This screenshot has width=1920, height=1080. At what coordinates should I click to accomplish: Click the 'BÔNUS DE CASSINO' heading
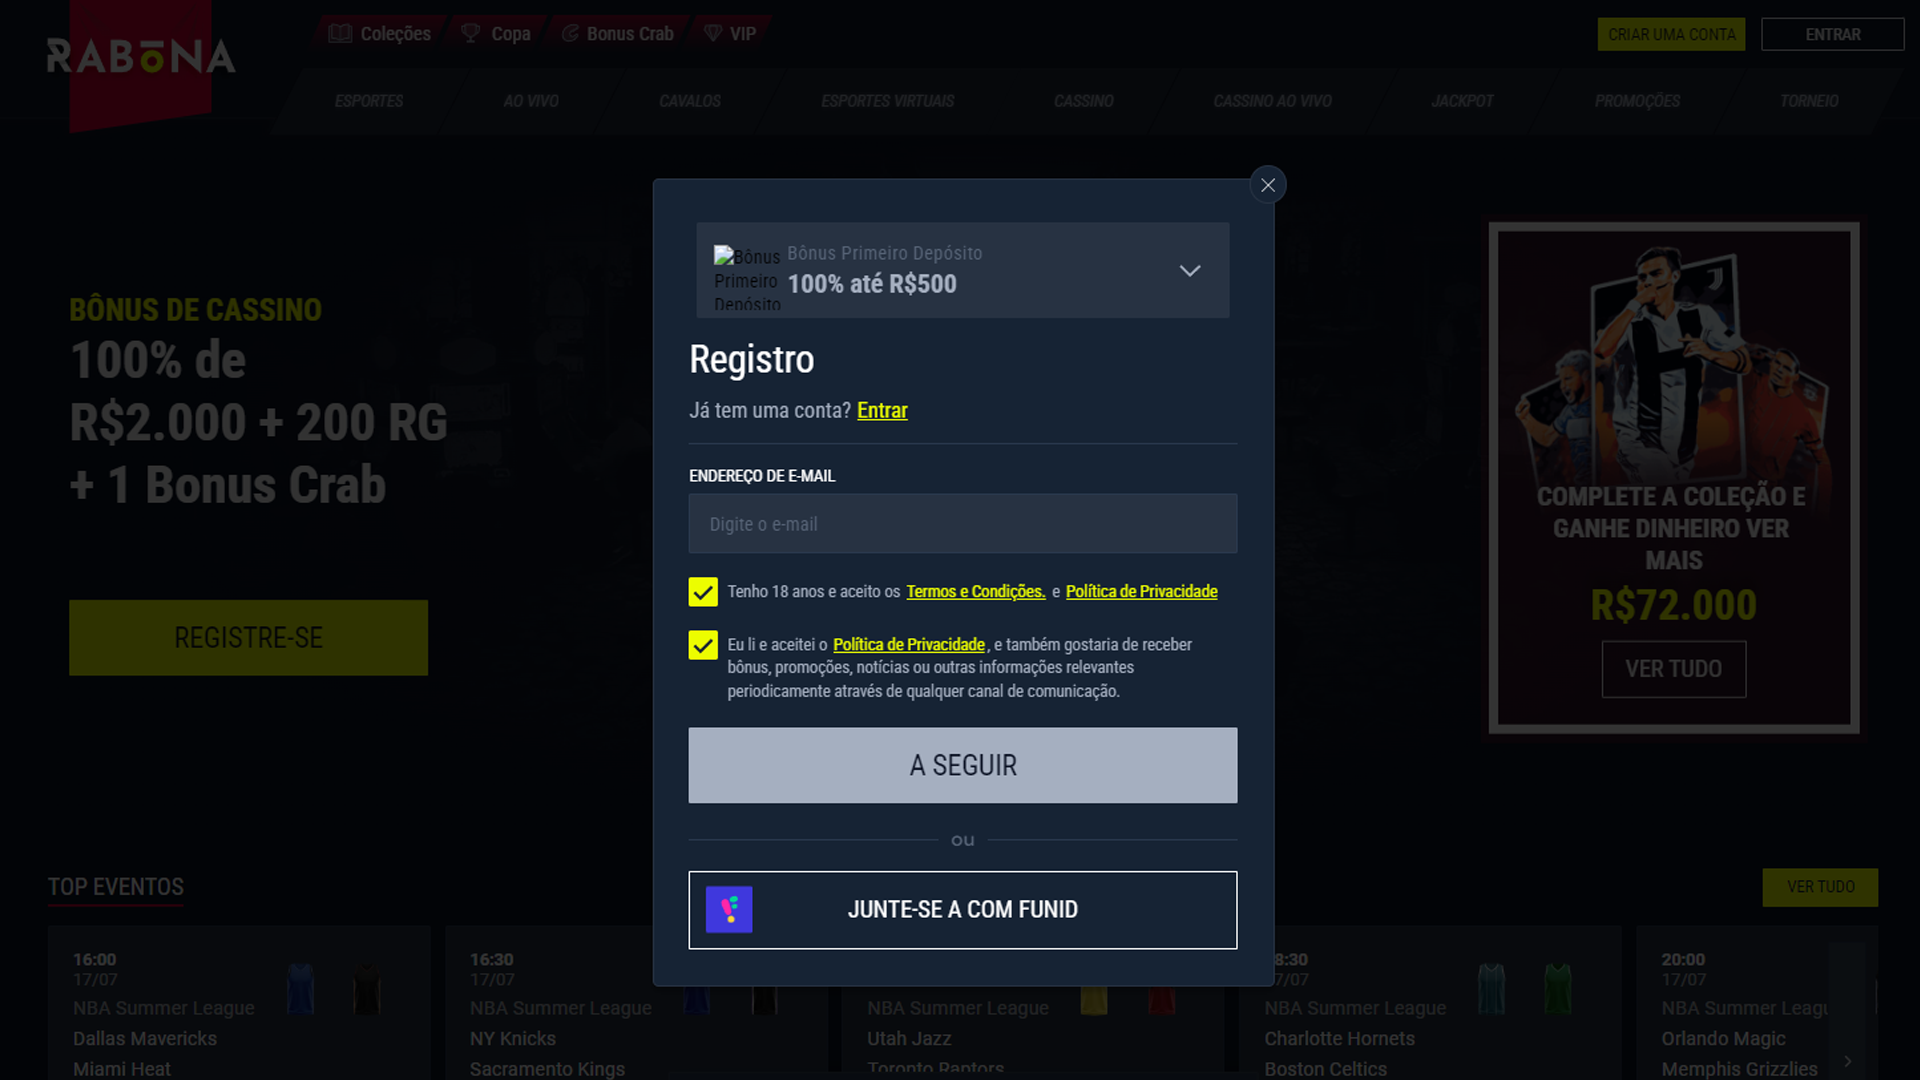point(195,310)
